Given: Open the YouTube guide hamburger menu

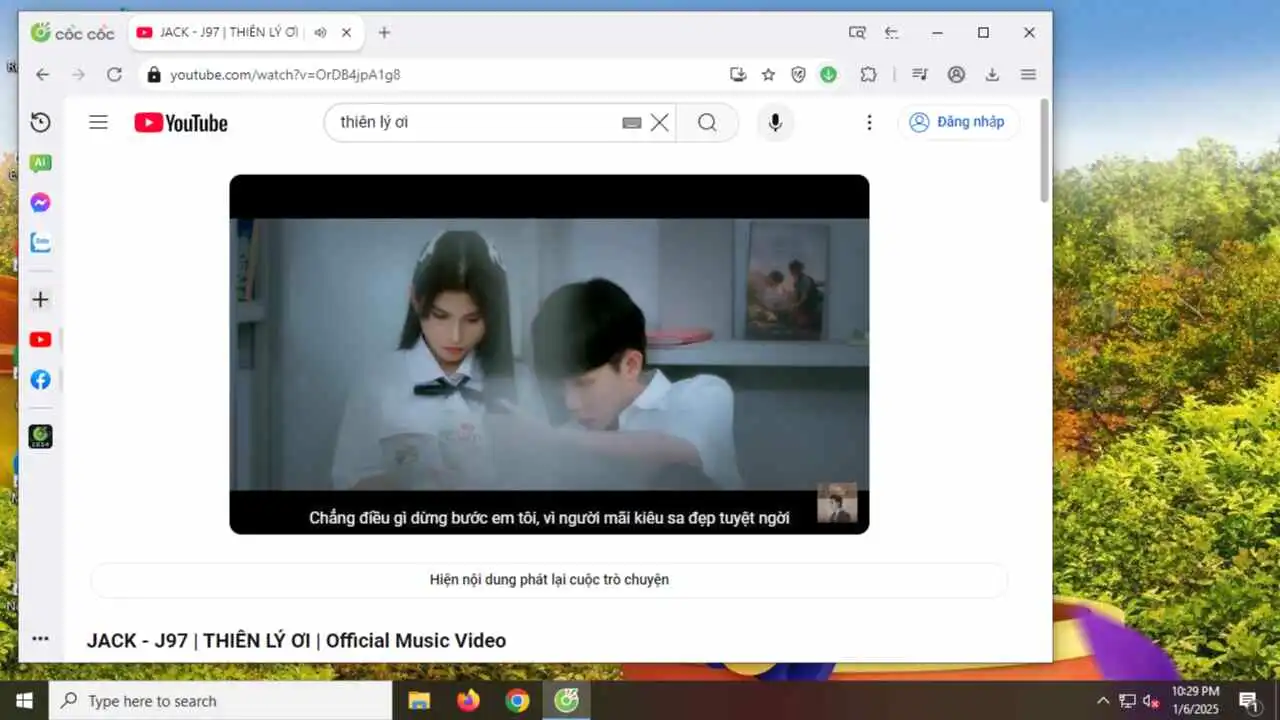Looking at the screenshot, I should click(x=98, y=122).
